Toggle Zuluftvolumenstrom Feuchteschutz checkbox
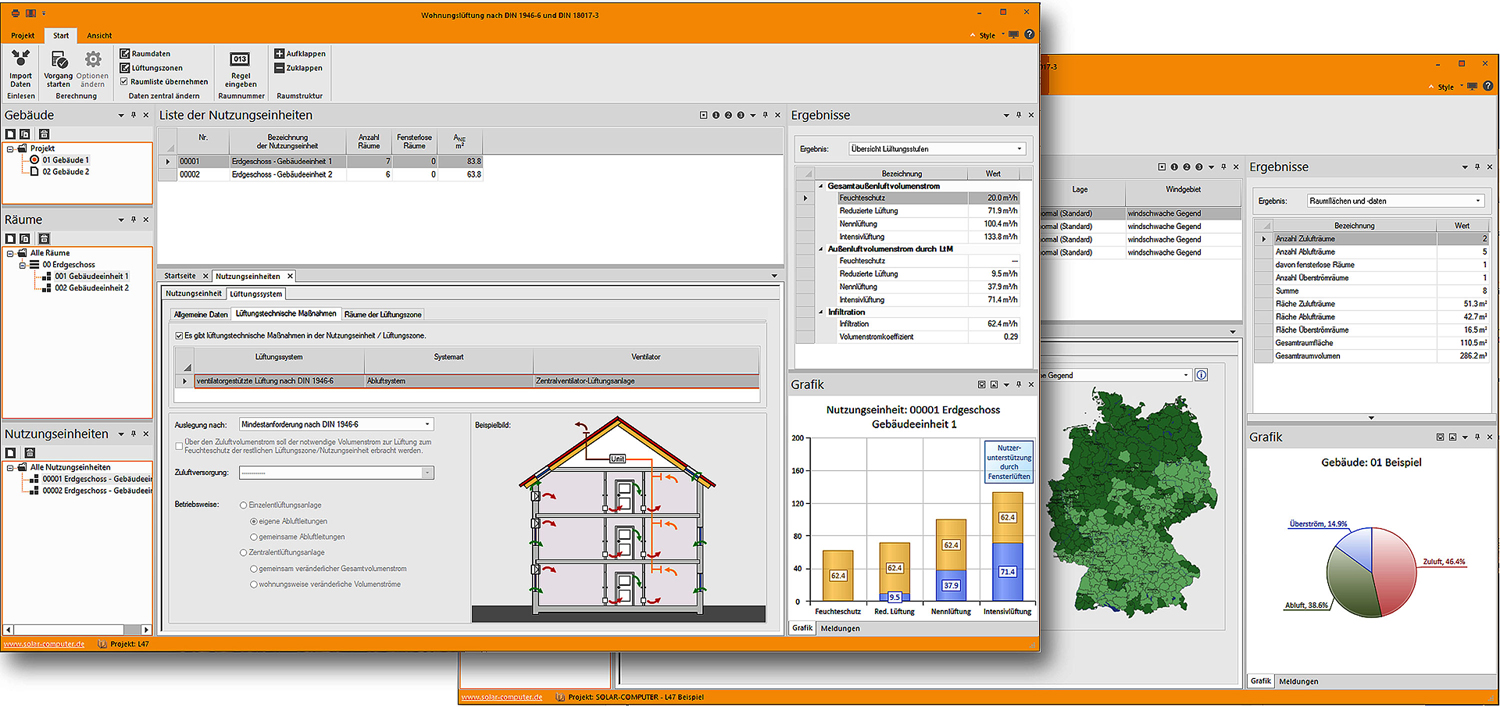The image size is (1500, 707). pyautogui.click(x=179, y=445)
